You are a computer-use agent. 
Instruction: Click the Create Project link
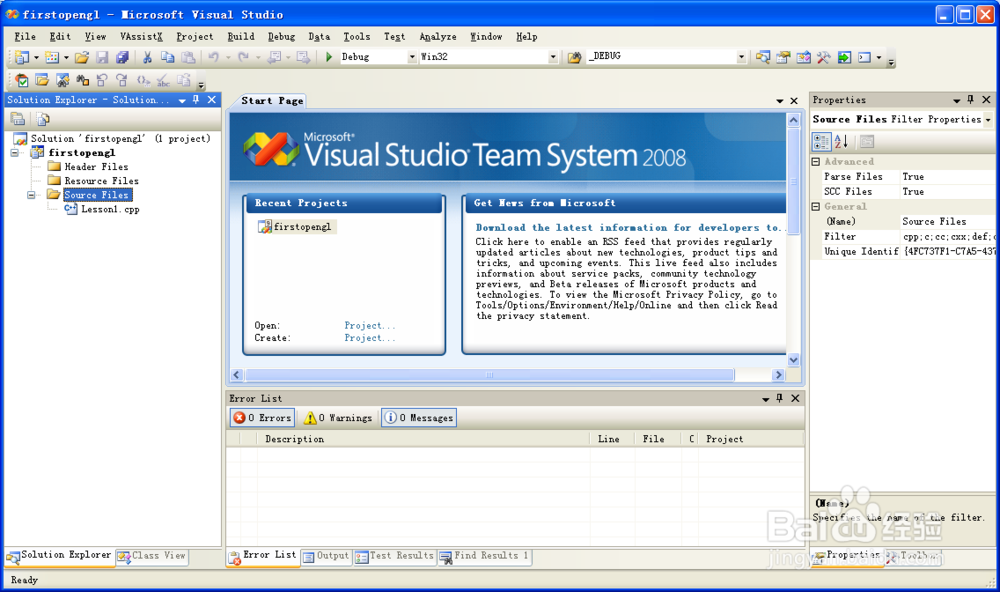(370, 338)
